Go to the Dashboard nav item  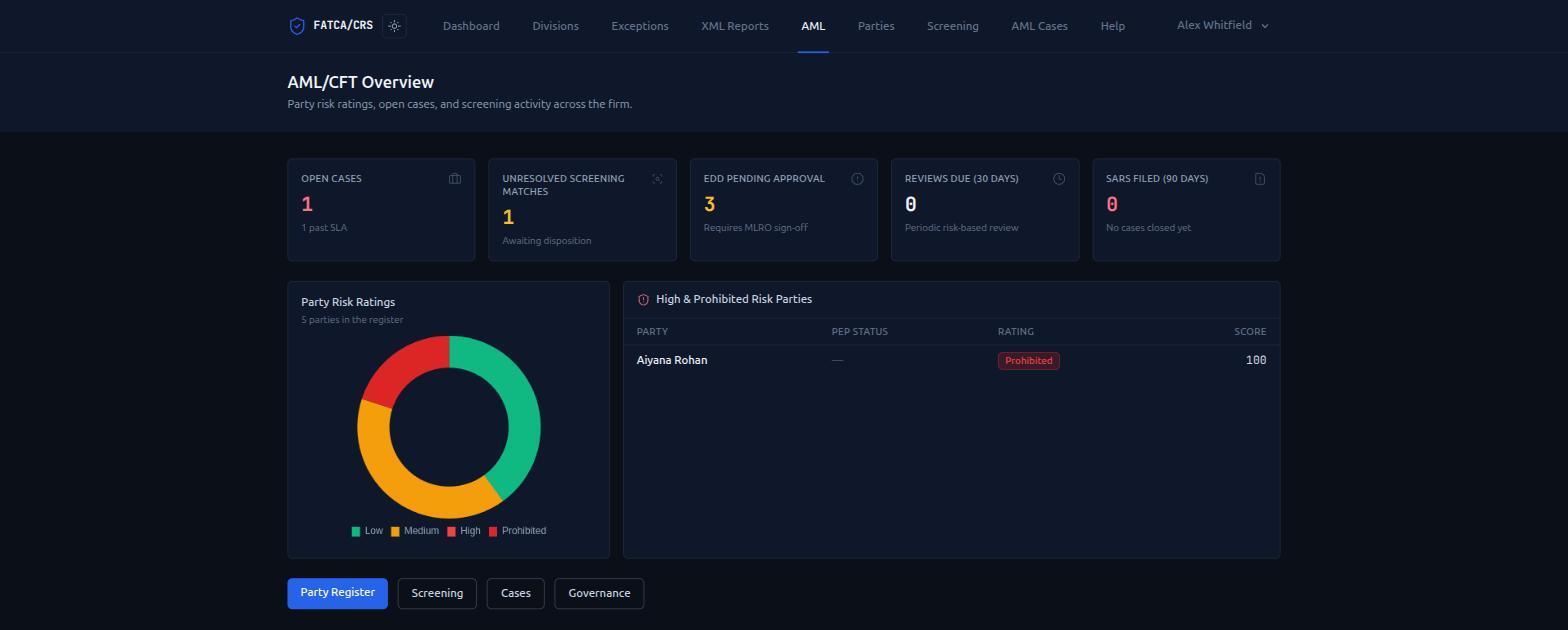pyautogui.click(x=471, y=26)
